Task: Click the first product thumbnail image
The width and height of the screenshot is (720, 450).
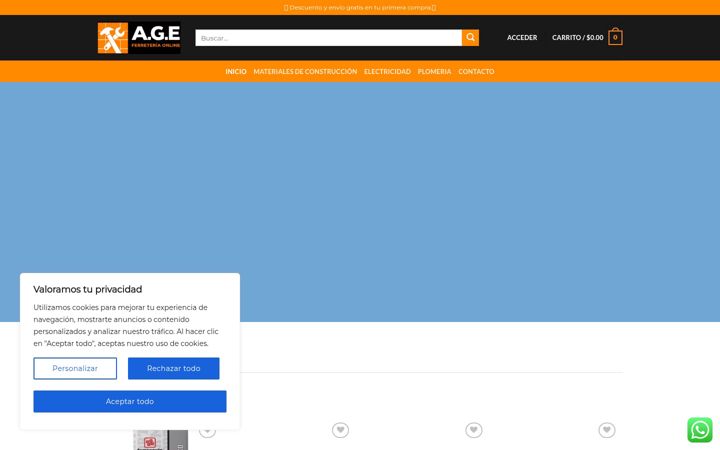Action: pos(160,440)
